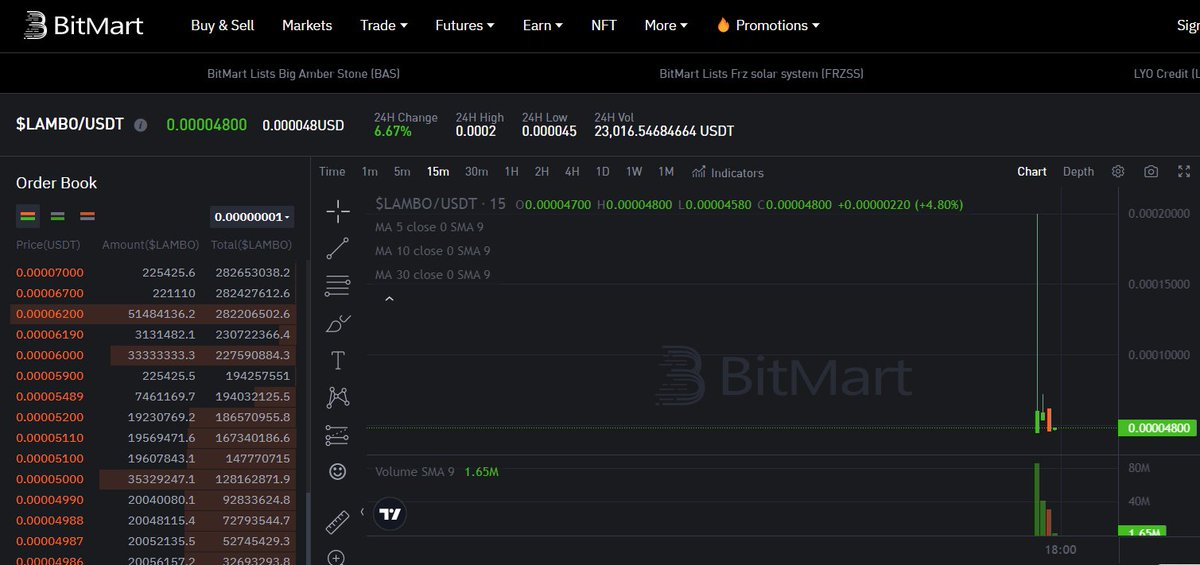Show buy orders only view
The height and width of the screenshot is (565, 1200).
(58, 216)
